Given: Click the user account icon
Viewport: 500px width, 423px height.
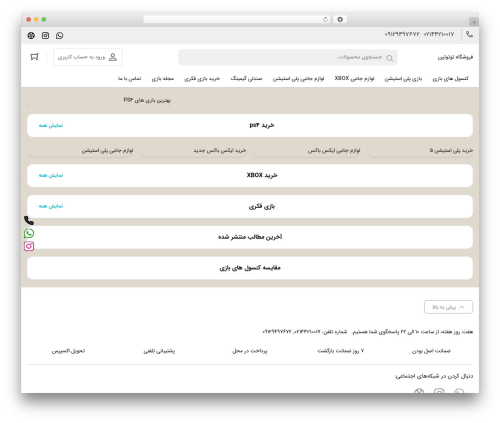Looking at the screenshot, I should (113, 57).
